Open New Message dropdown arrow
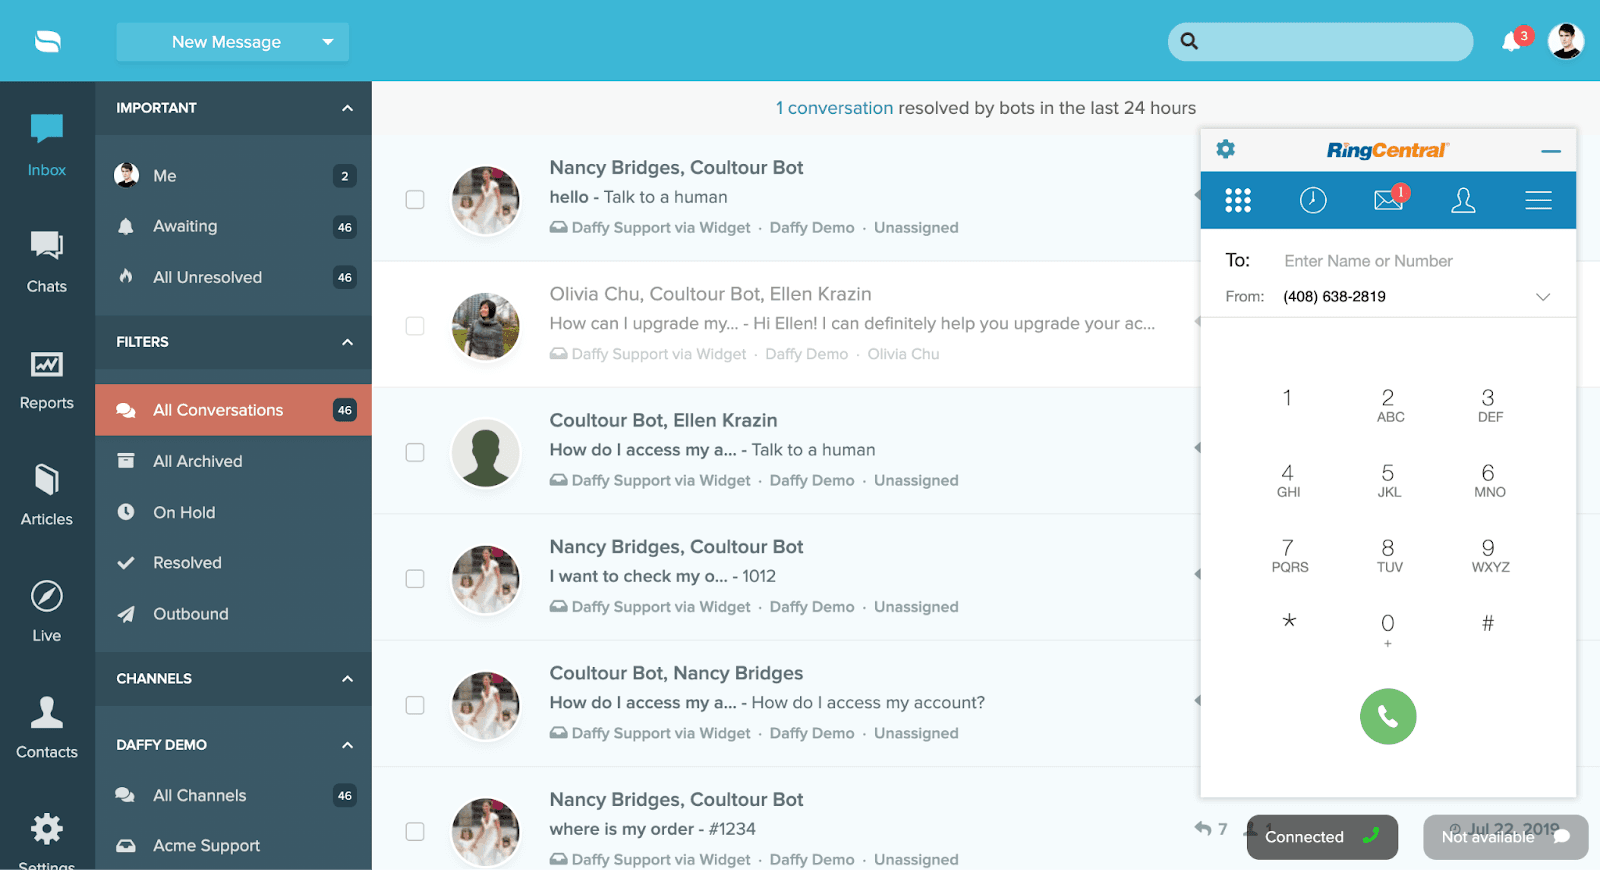1600x870 pixels. click(328, 42)
